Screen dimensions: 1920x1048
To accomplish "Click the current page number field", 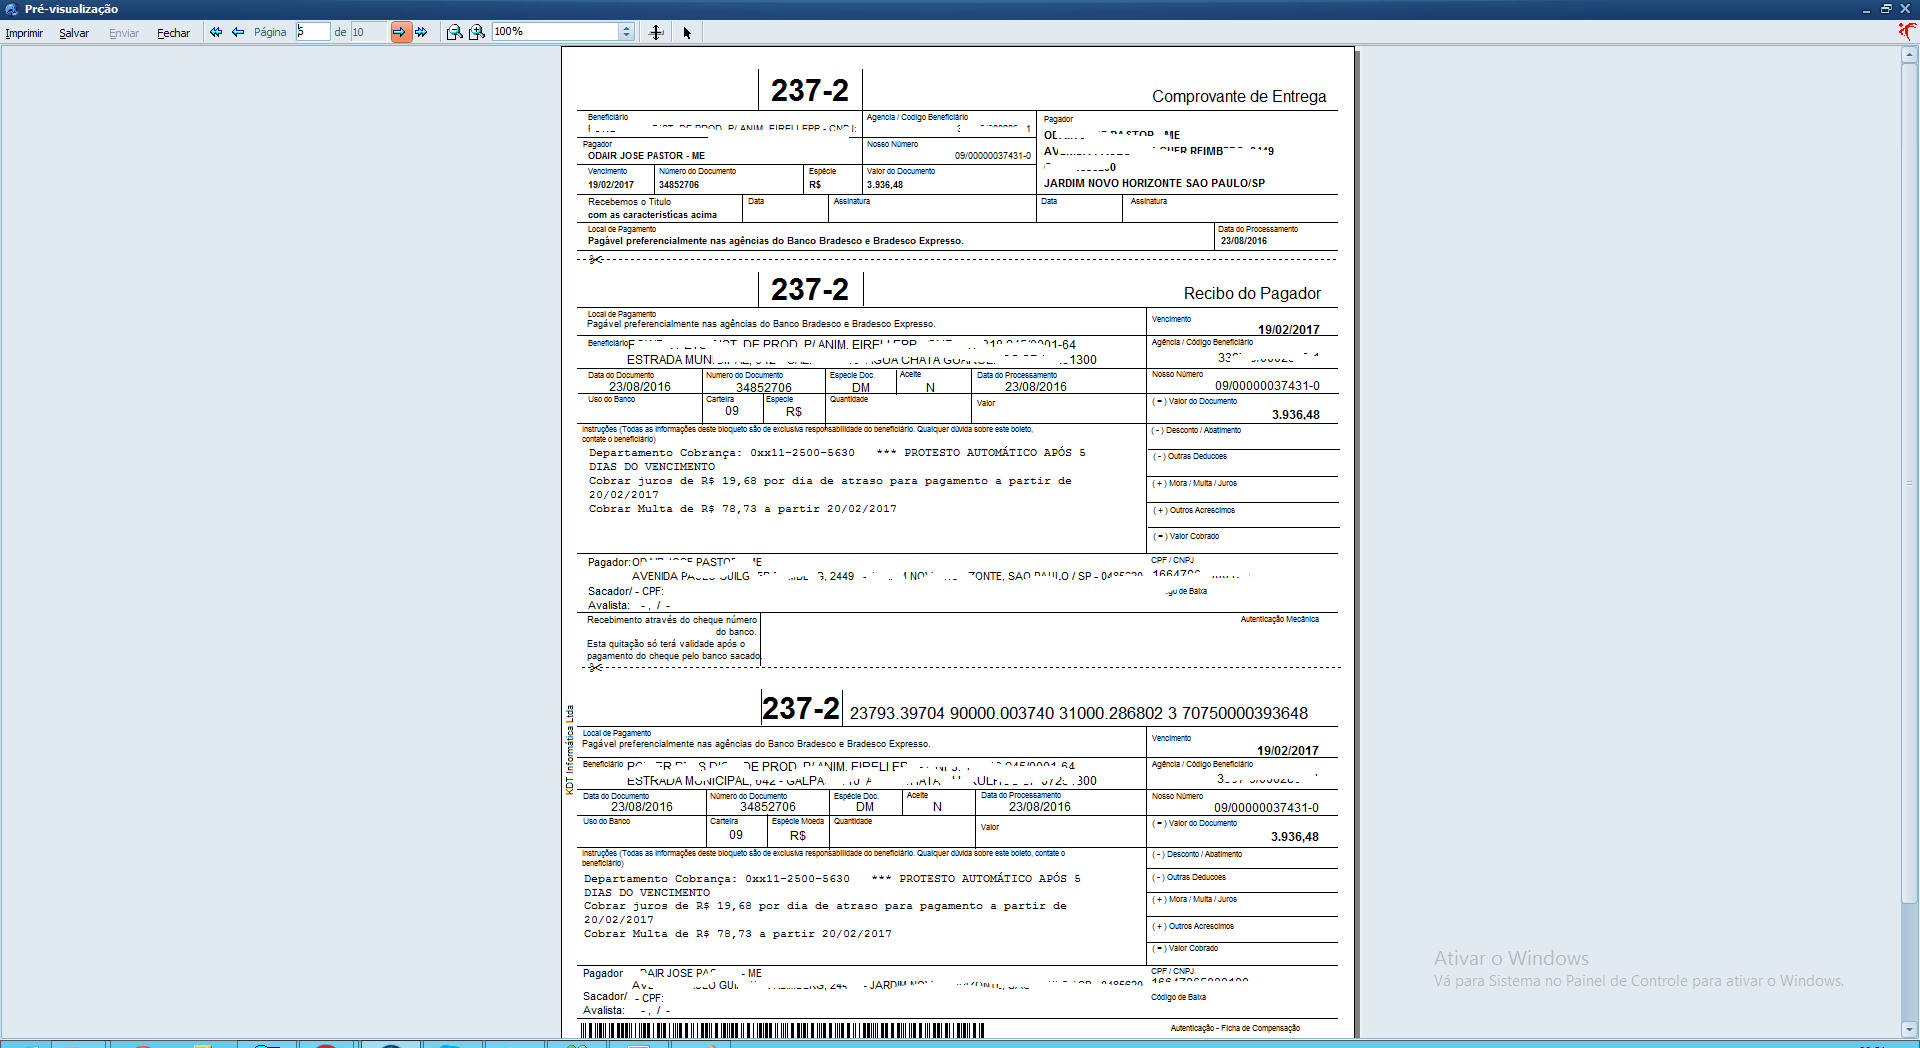I will coord(312,32).
